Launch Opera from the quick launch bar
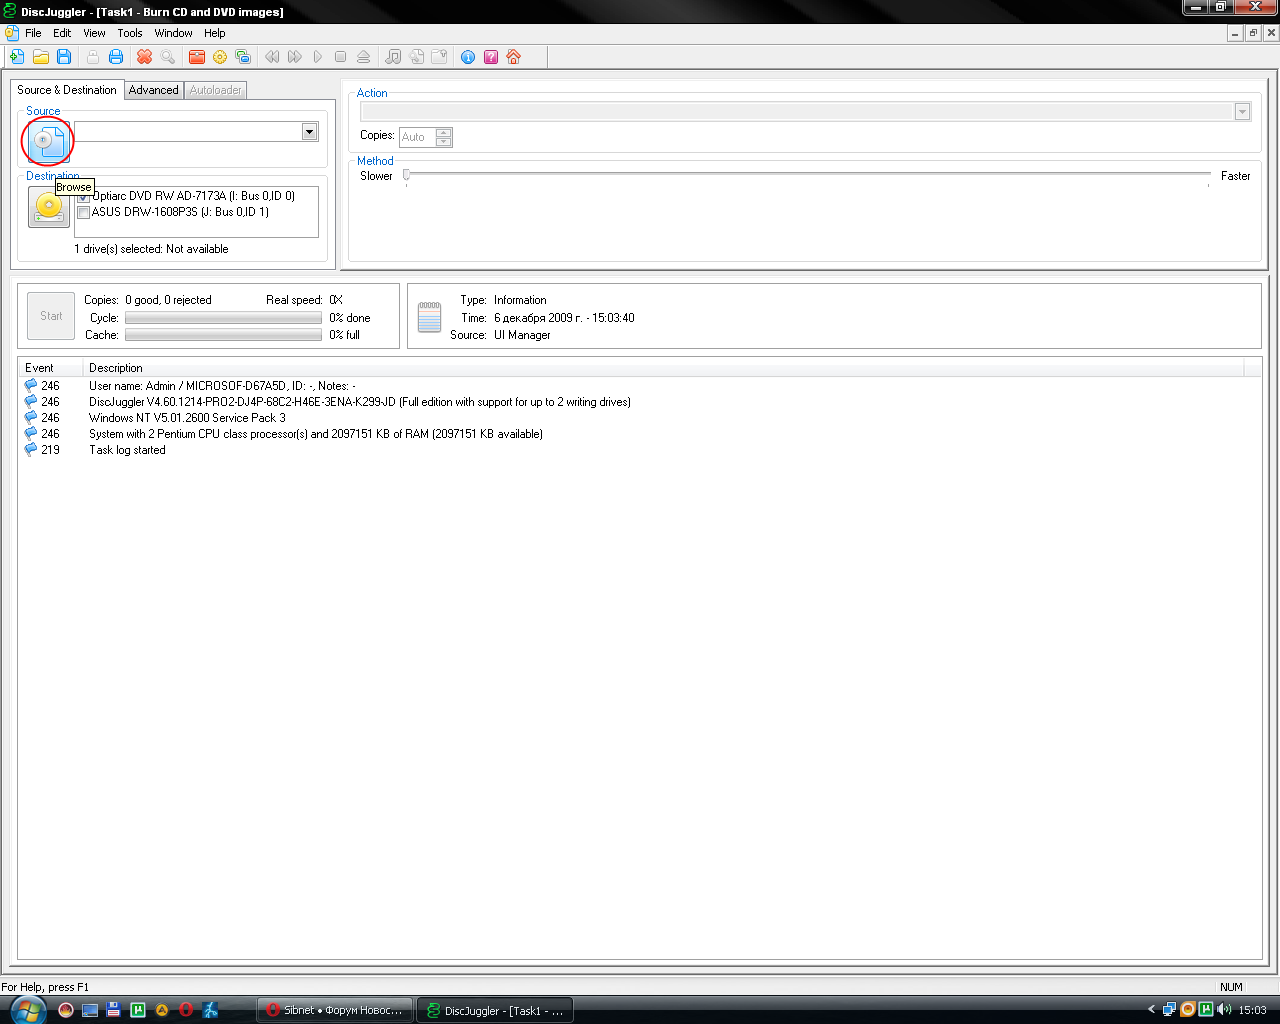Image resolution: width=1280 pixels, height=1024 pixels. (x=186, y=1010)
